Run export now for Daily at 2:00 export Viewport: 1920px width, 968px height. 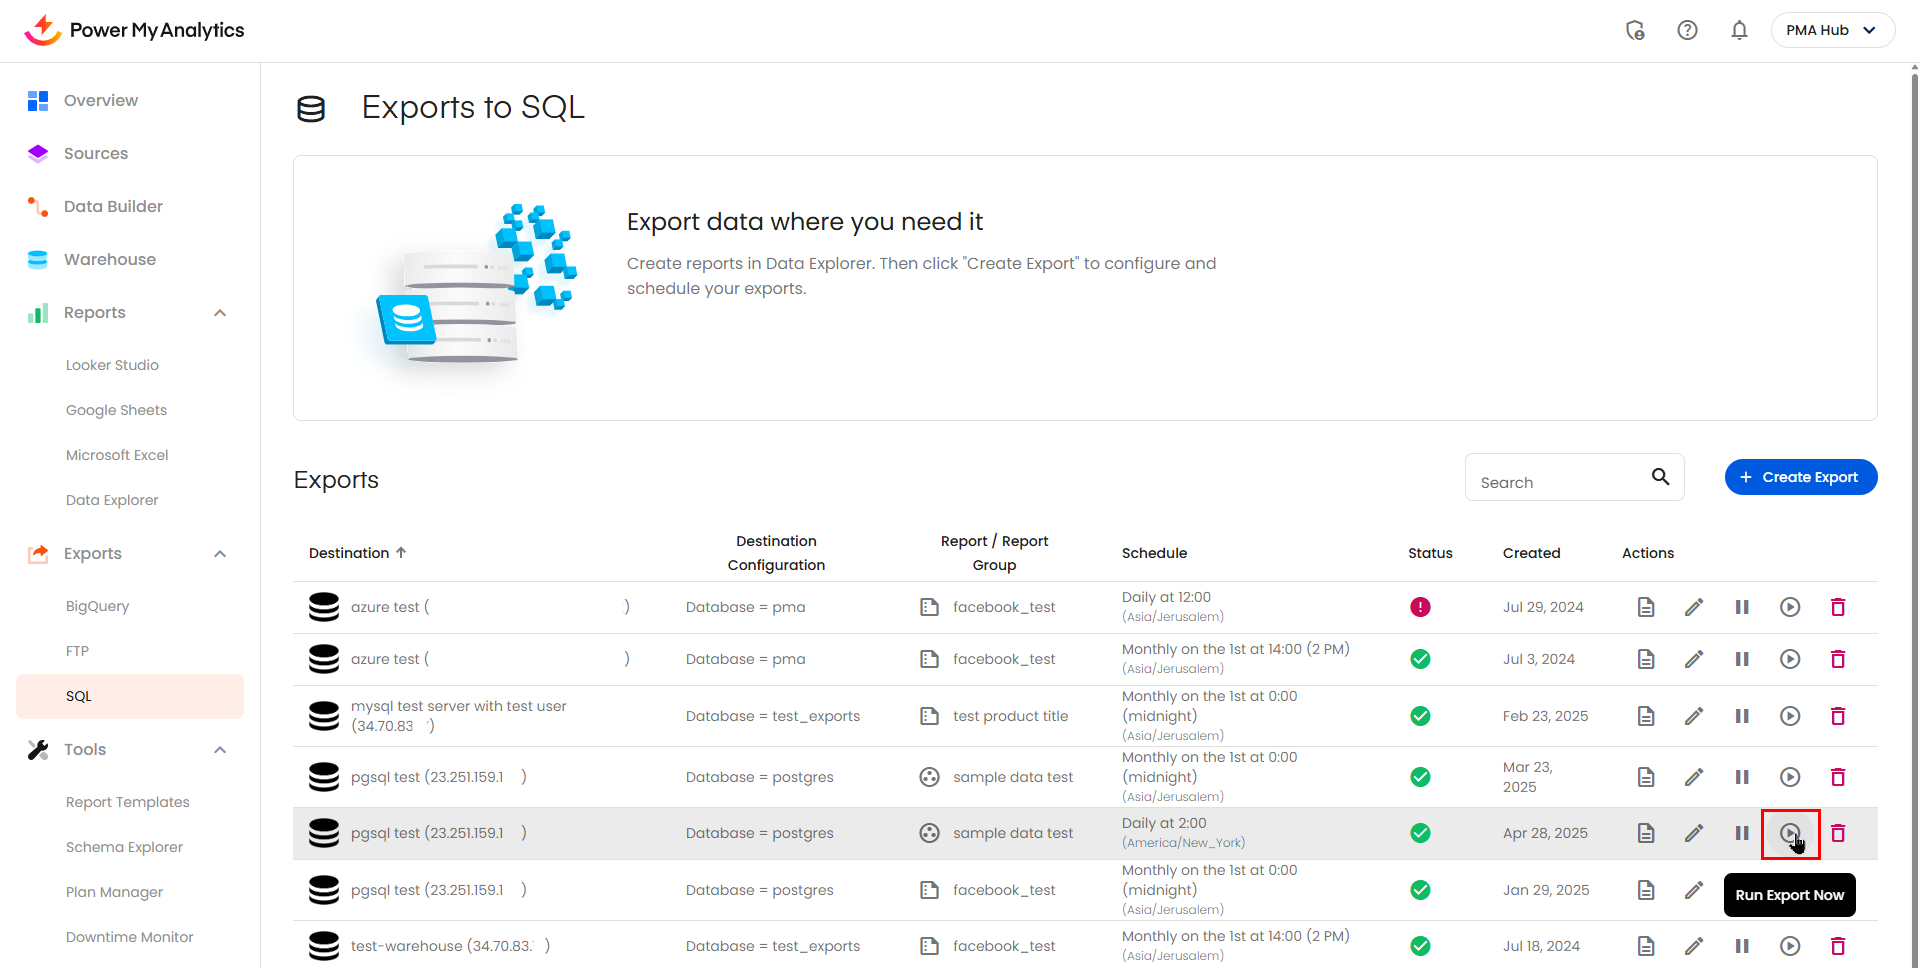pyautogui.click(x=1790, y=833)
